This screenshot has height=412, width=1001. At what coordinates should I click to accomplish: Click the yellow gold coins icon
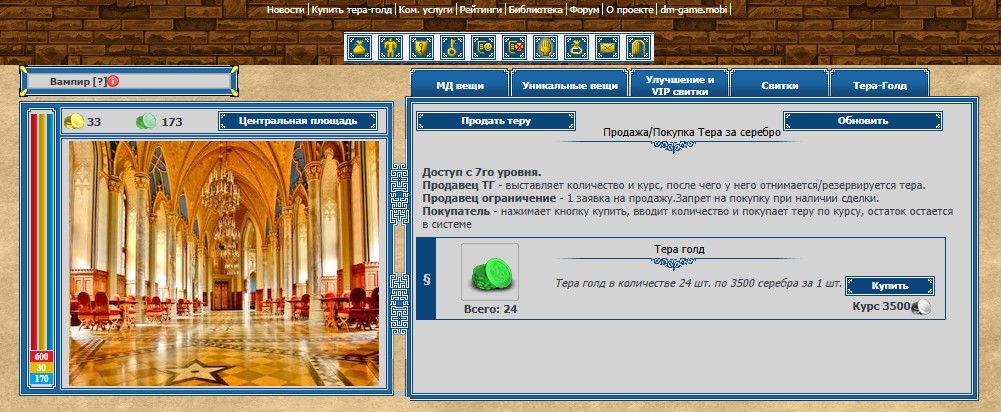coord(75,121)
